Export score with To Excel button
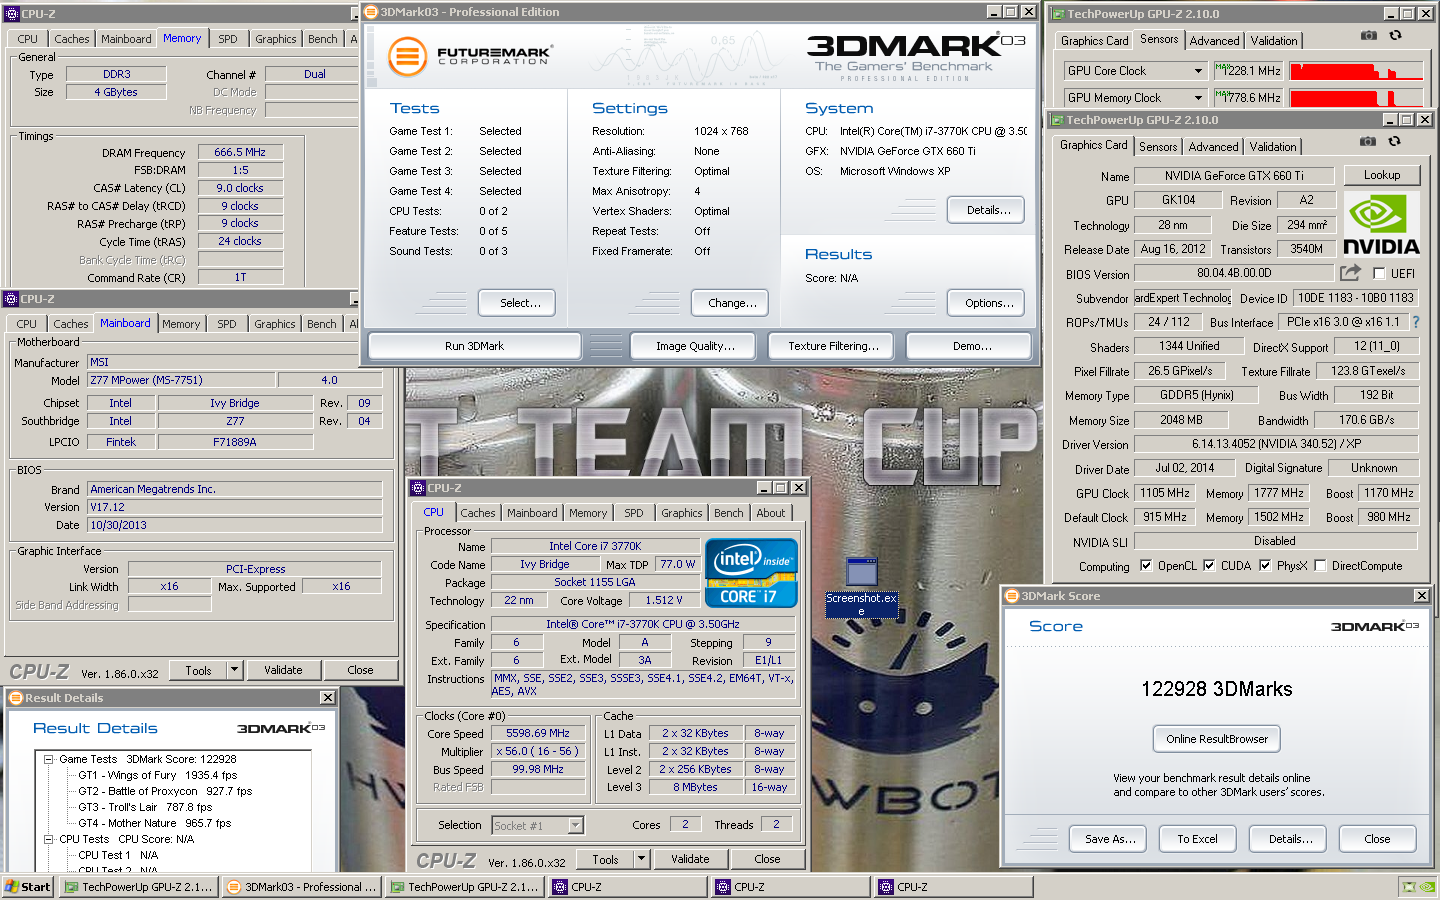Viewport: 1440px width, 900px height. click(x=1197, y=839)
